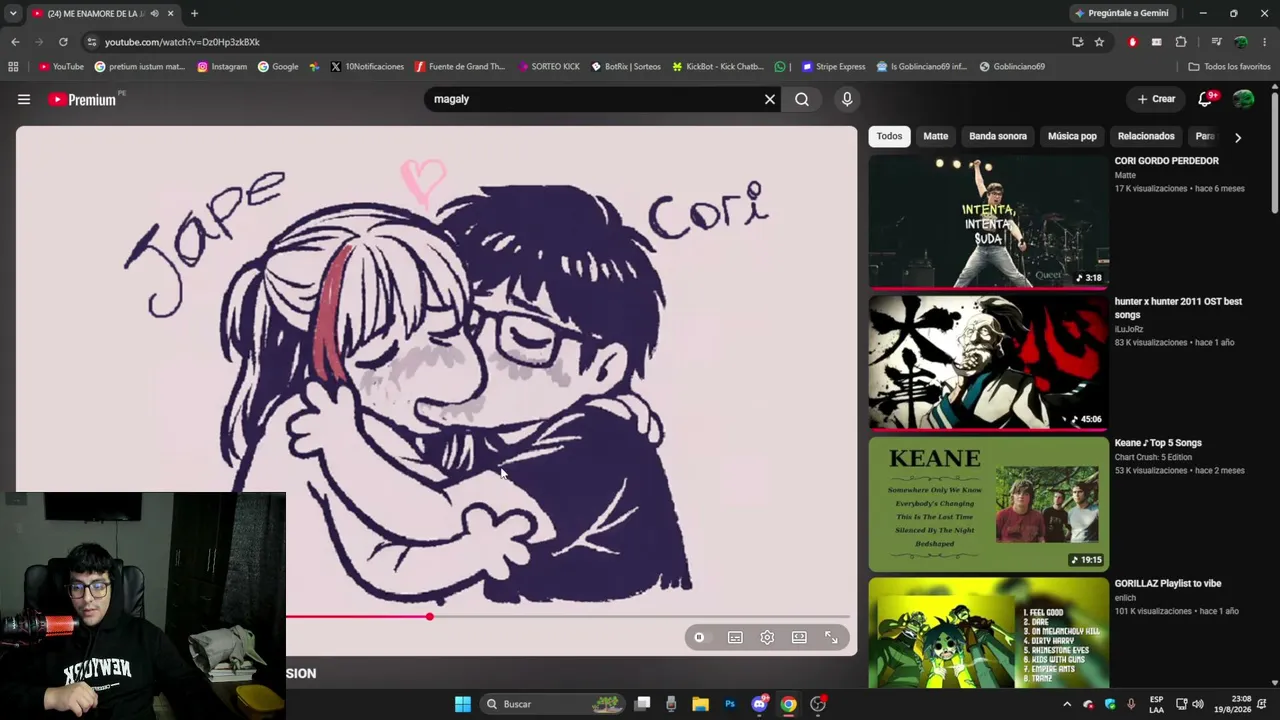Switch the ESP LAA input language

coord(1157,704)
